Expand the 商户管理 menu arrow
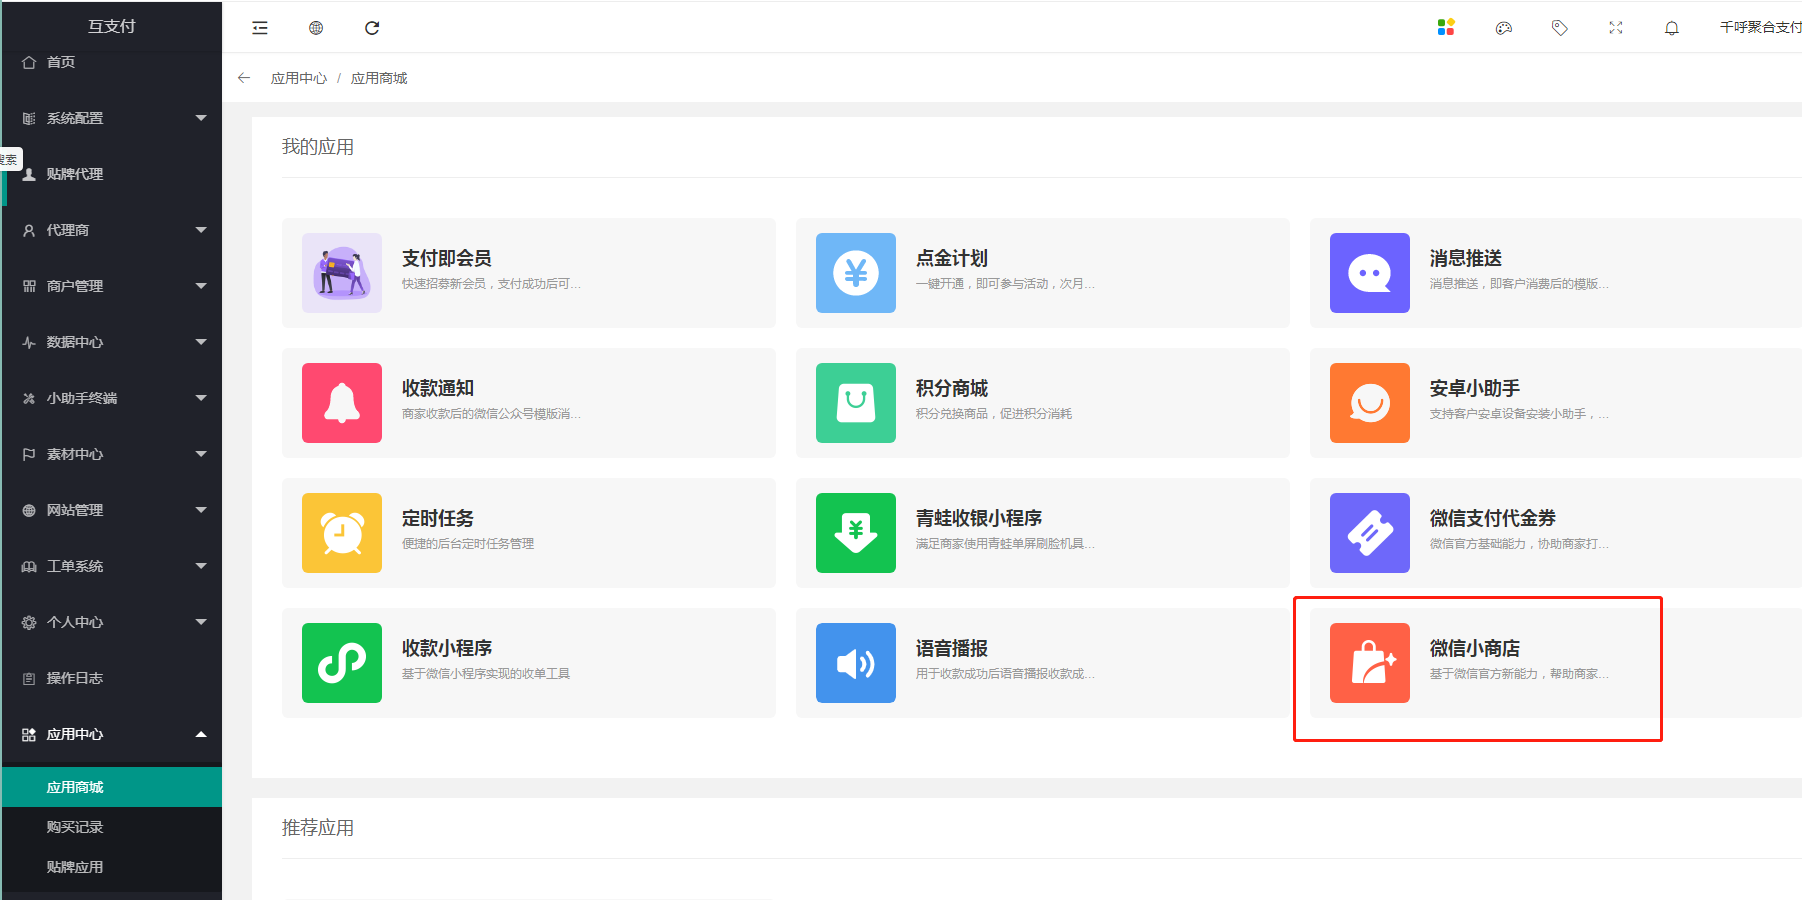 pyautogui.click(x=201, y=286)
